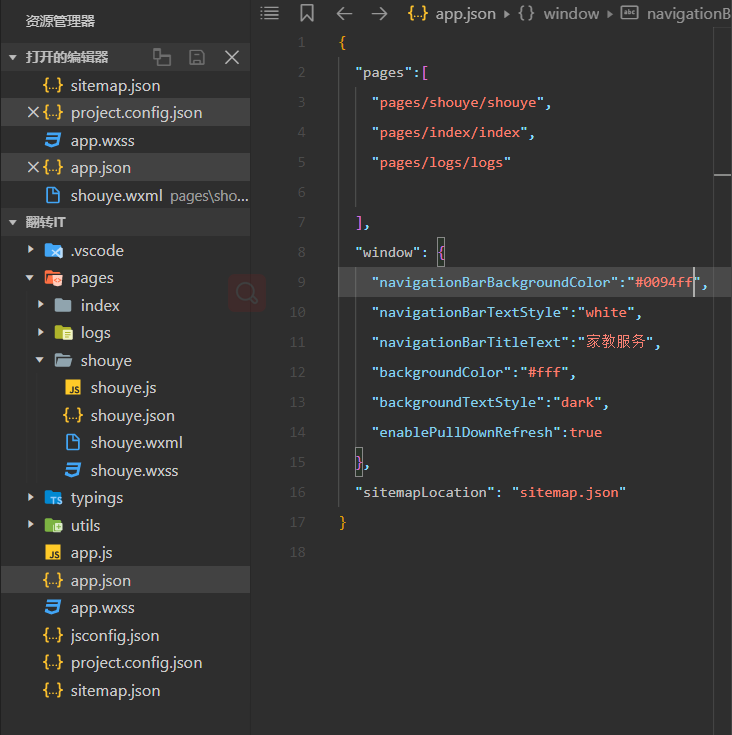This screenshot has width=732, height=735.
Task: Click the utils folder icon
Action: [x=53, y=525]
